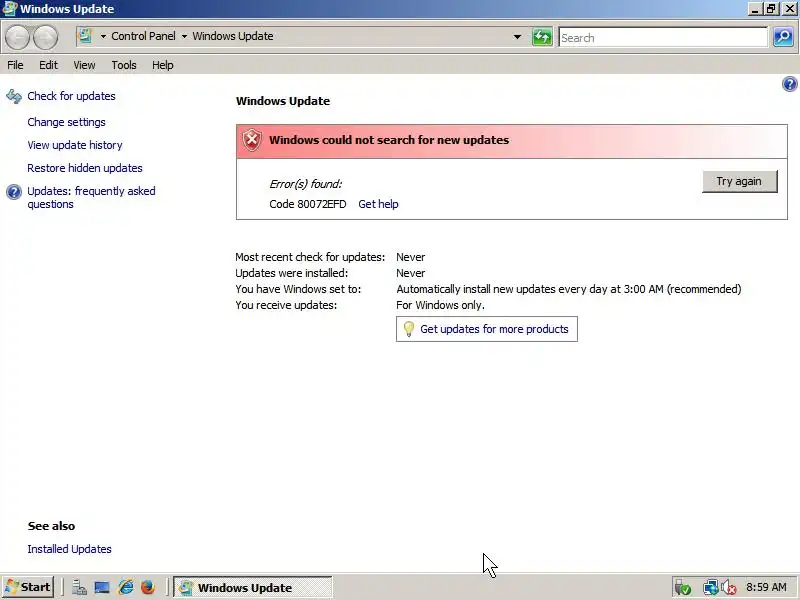Click the 'Automatically install new updates' text
The image size is (800, 600).
pyautogui.click(x=568, y=289)
